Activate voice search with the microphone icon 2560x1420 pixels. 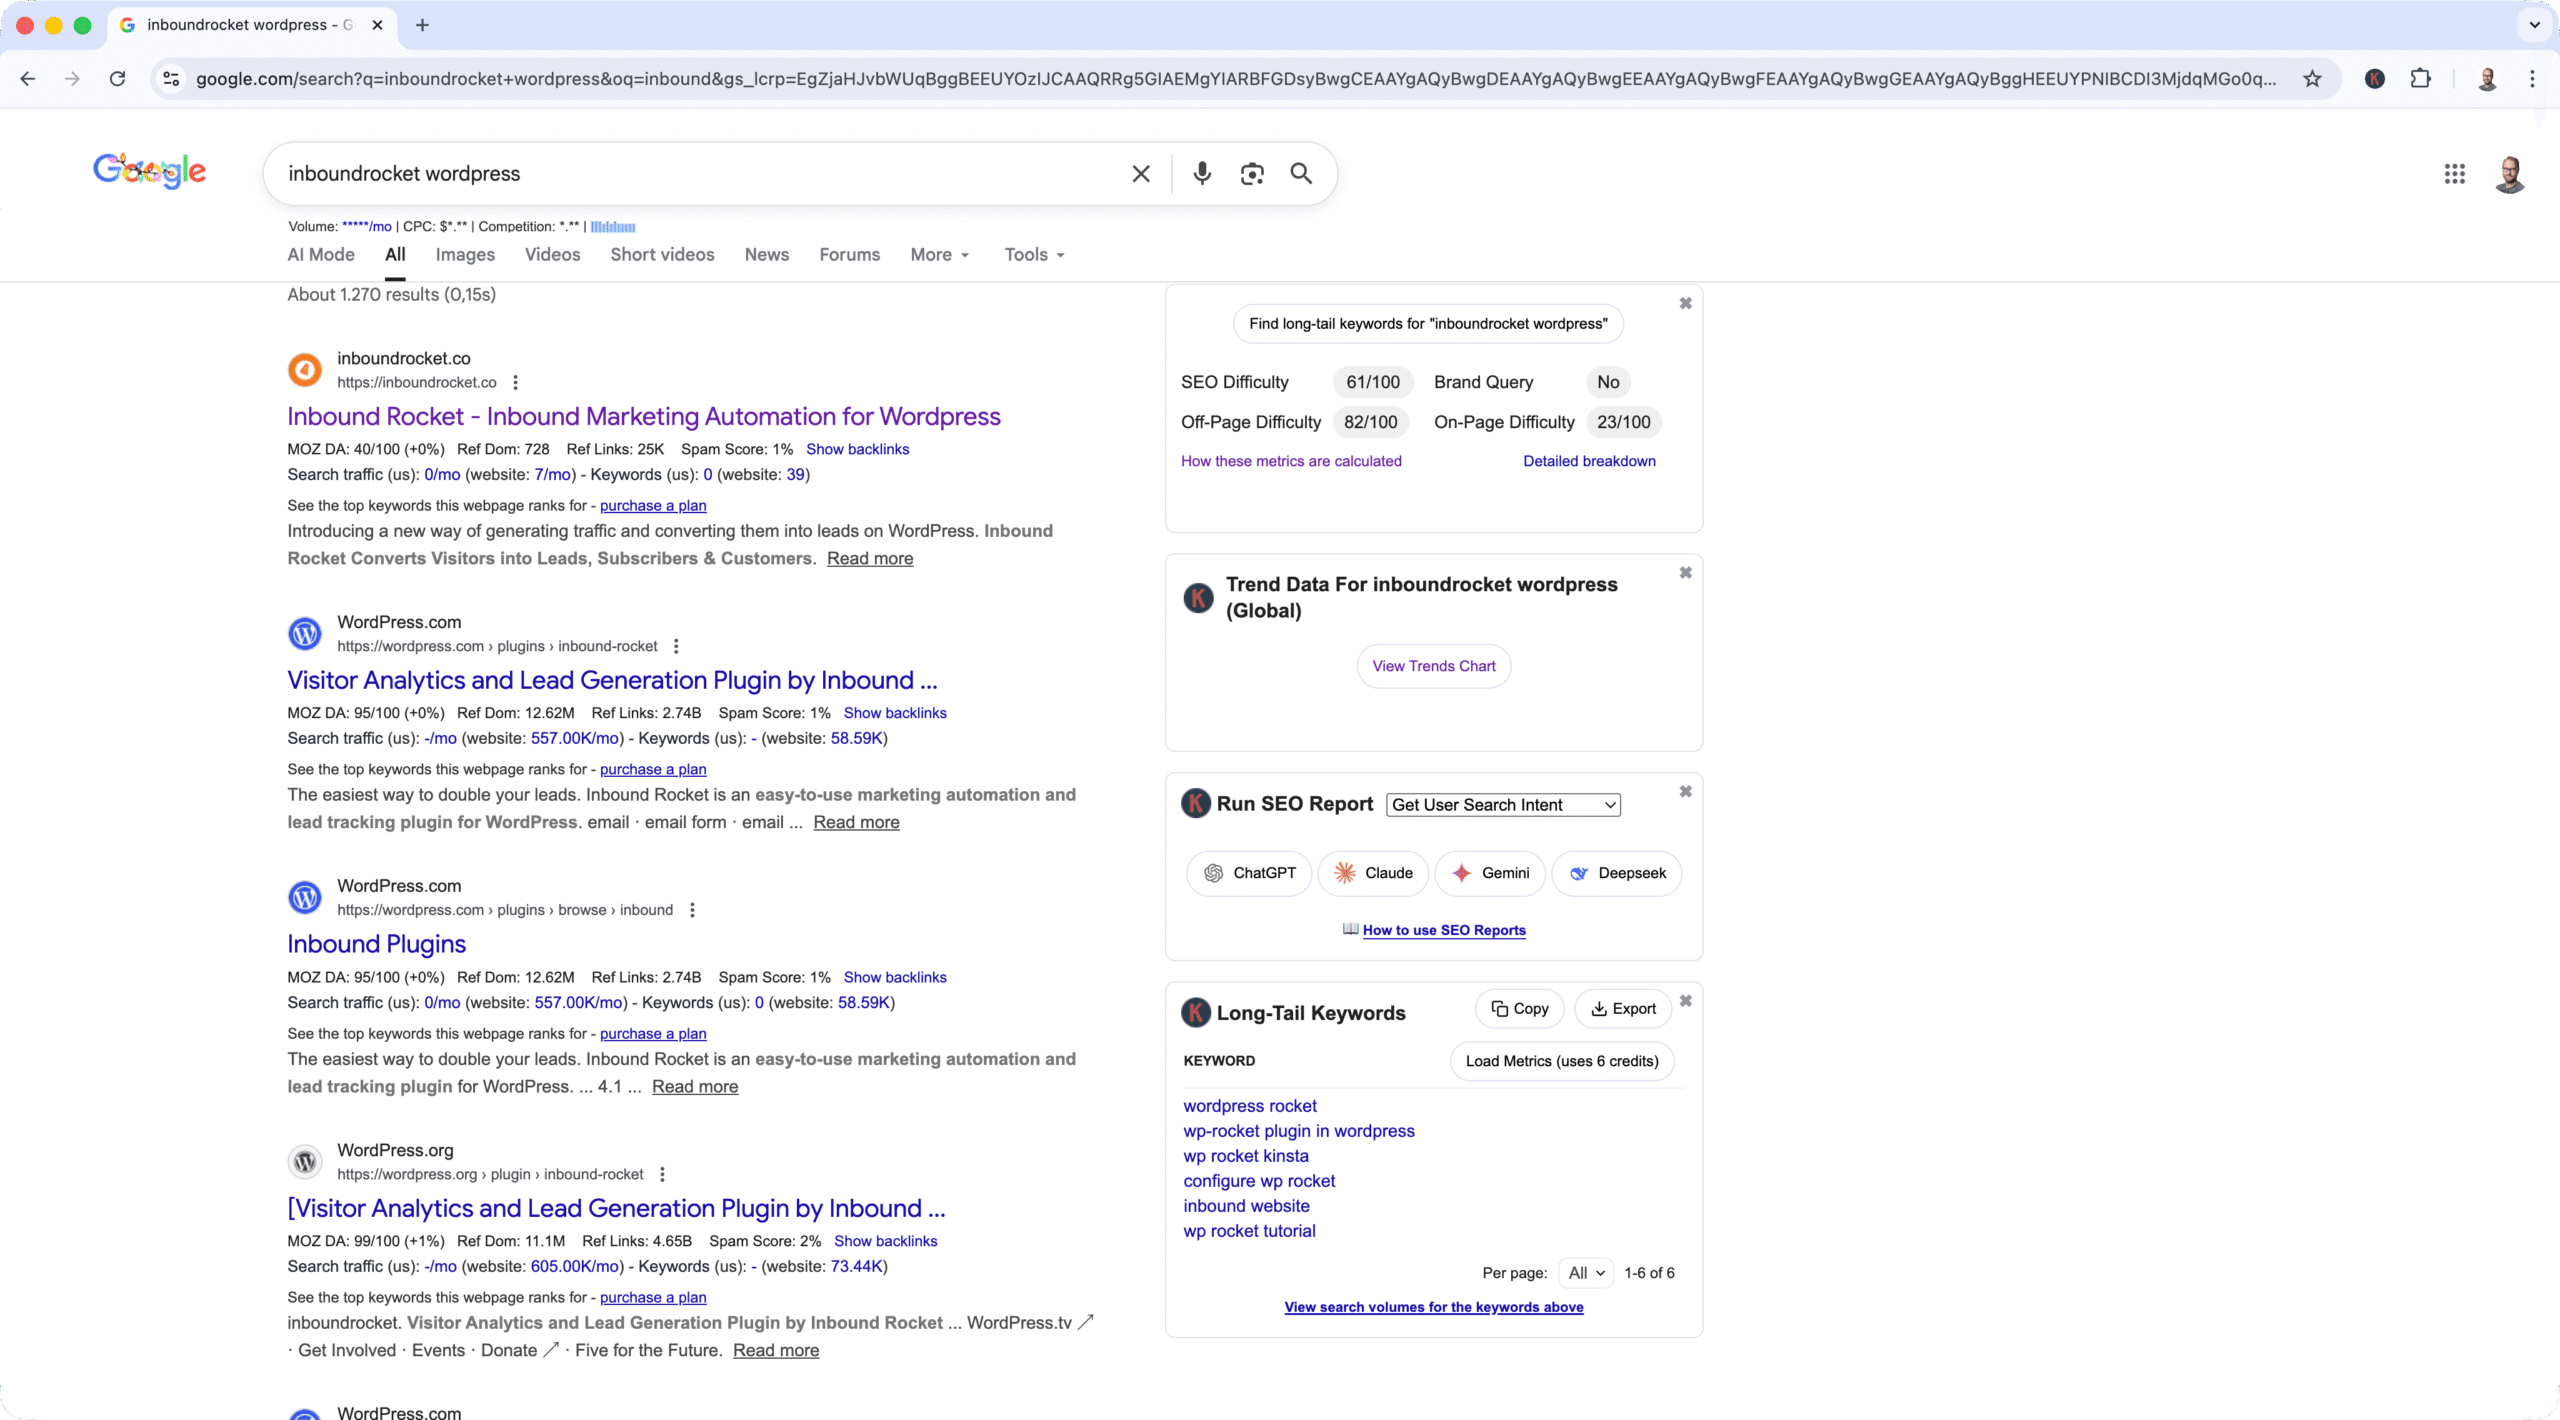(x=1201, y=173)
